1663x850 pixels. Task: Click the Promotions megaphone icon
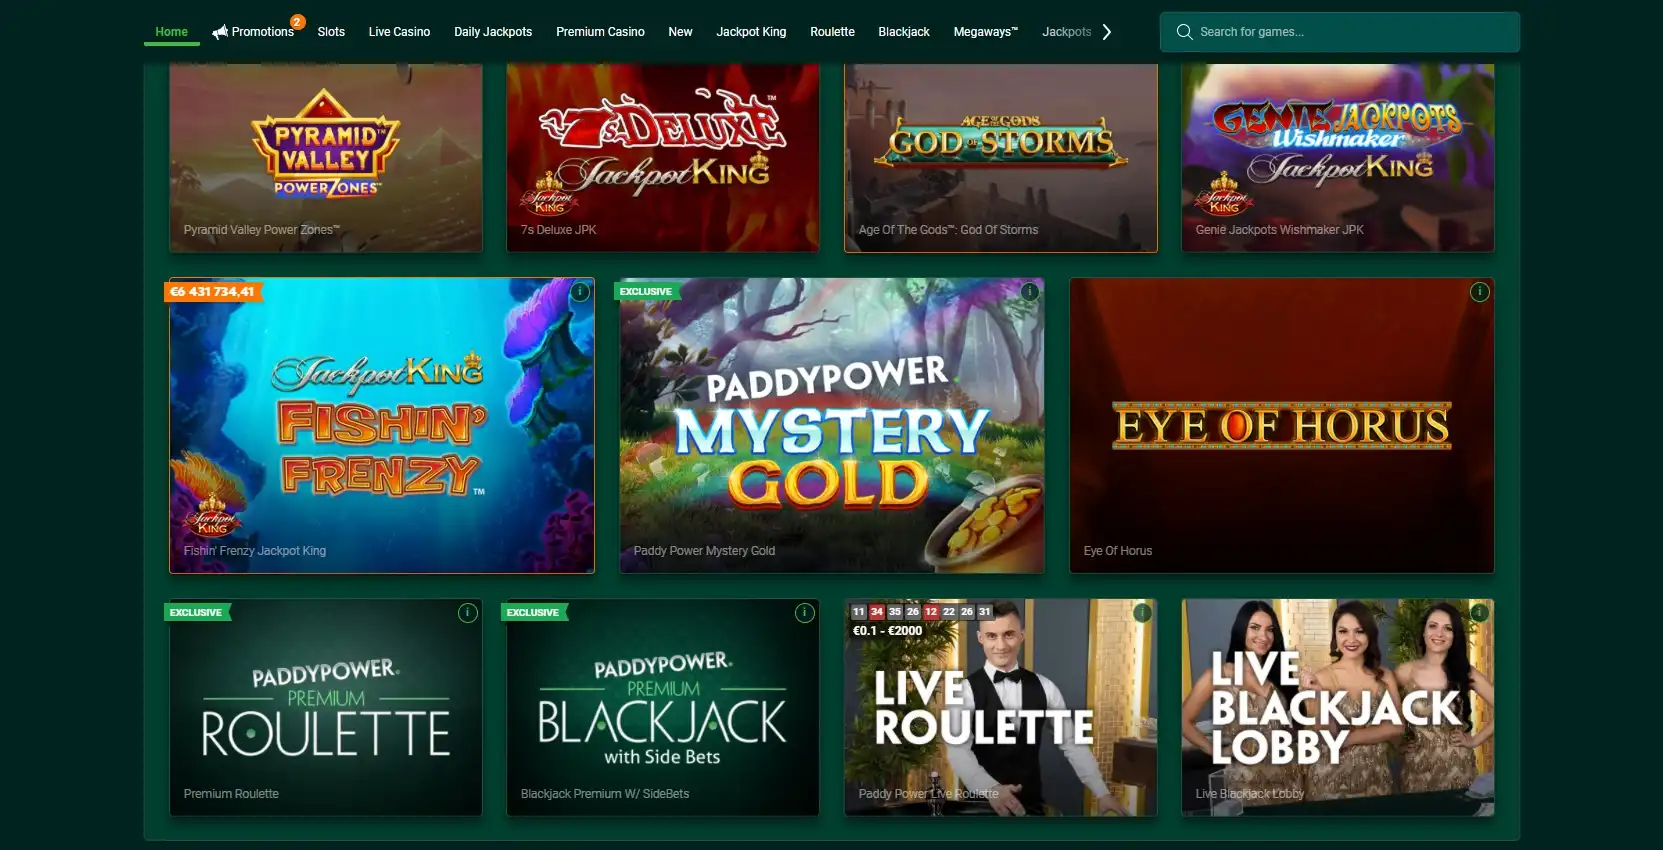pos(220,33)
